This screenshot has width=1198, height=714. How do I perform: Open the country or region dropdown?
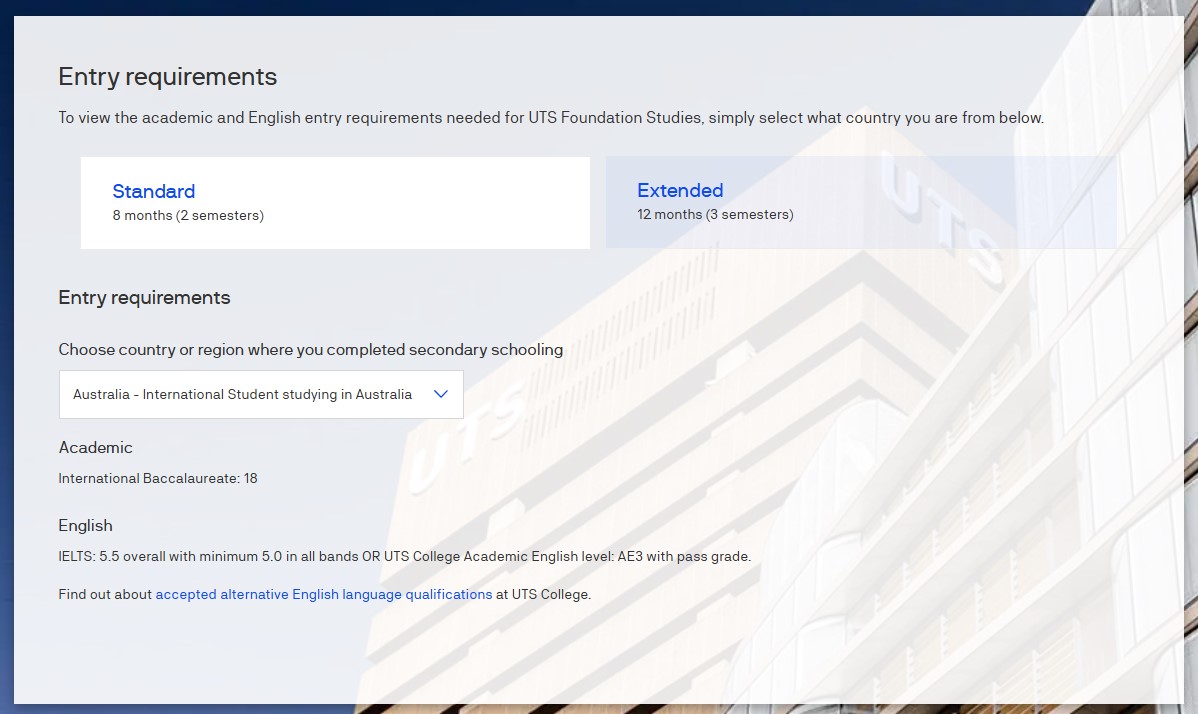(x=261, y=394)
